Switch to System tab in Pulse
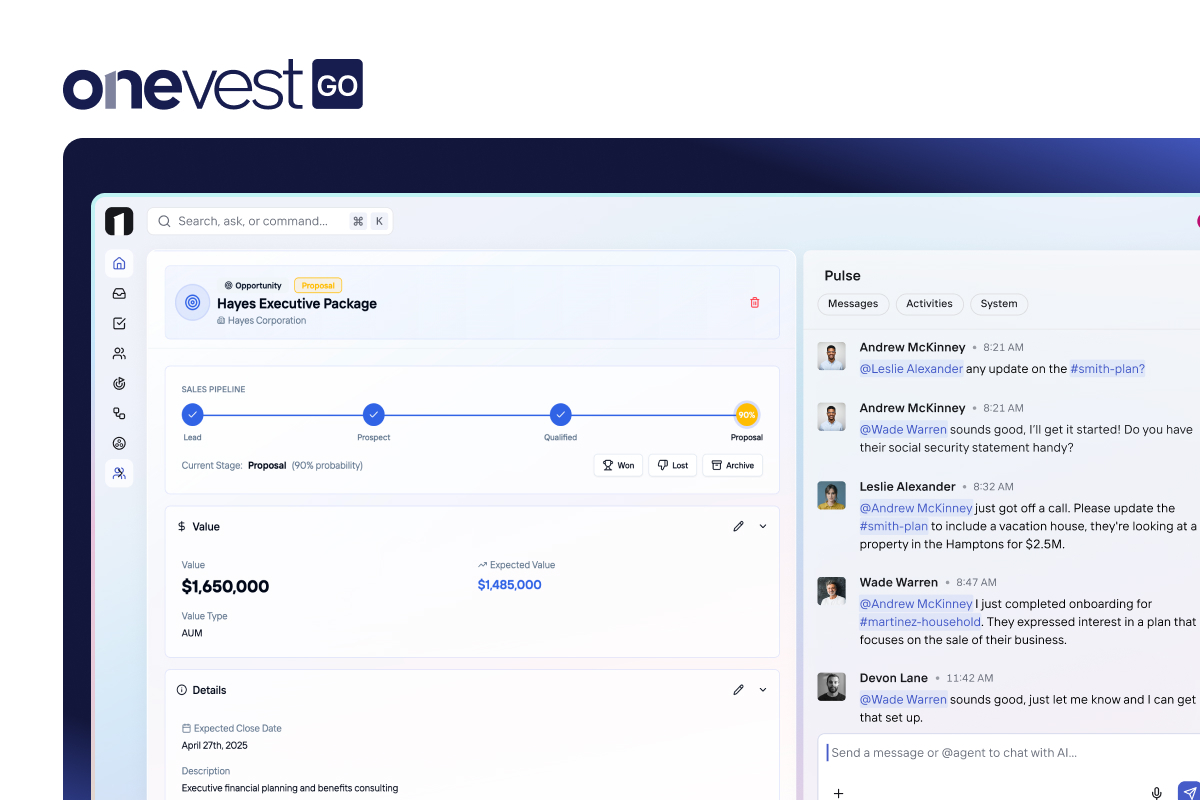The height and width of the screenshot is (800, 1200). pyautogui.click(x=999, y=304)
